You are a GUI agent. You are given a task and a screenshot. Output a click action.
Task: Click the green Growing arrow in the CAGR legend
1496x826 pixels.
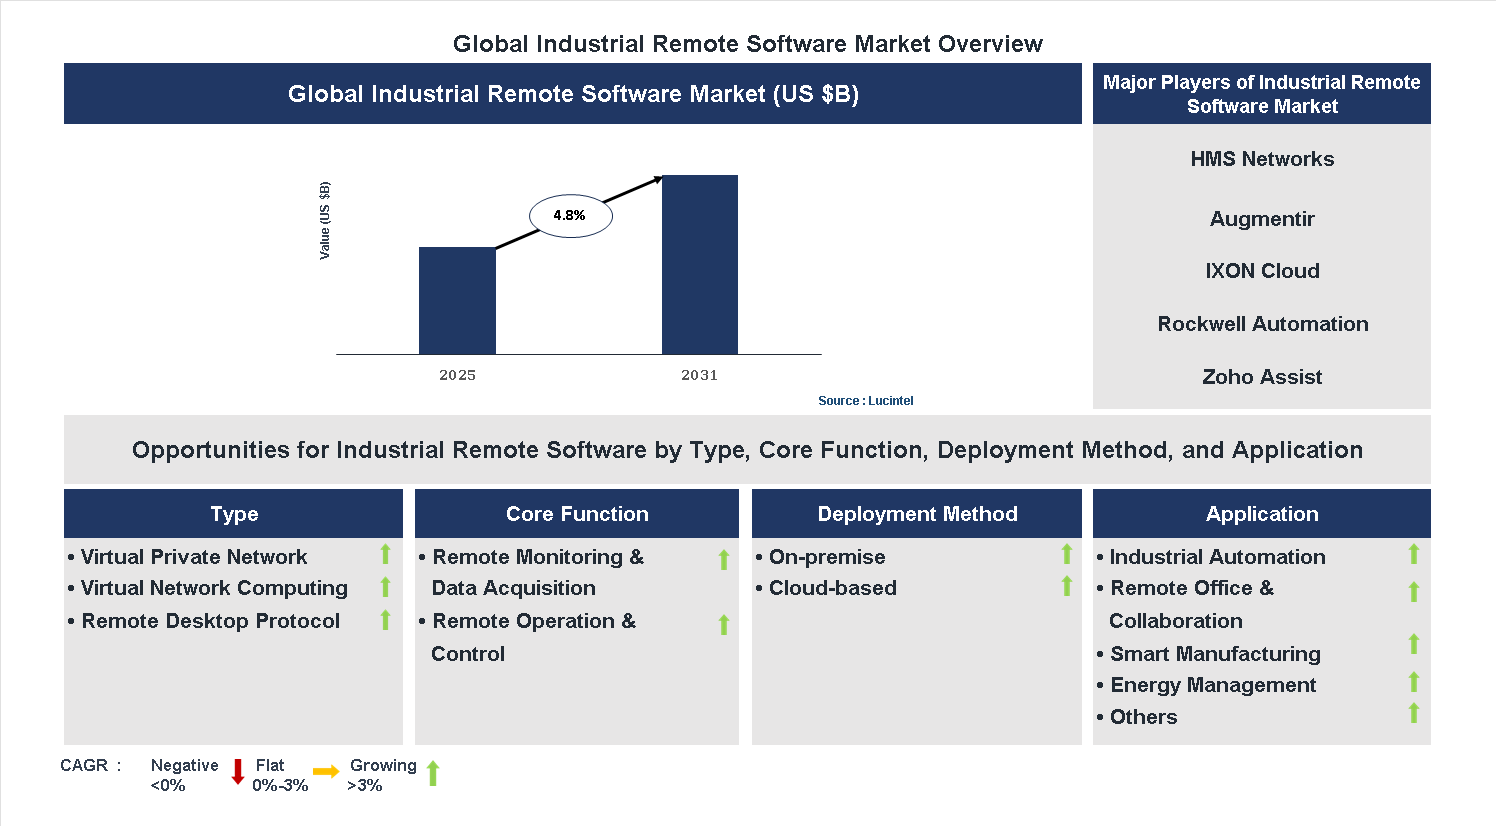[434, 773]
